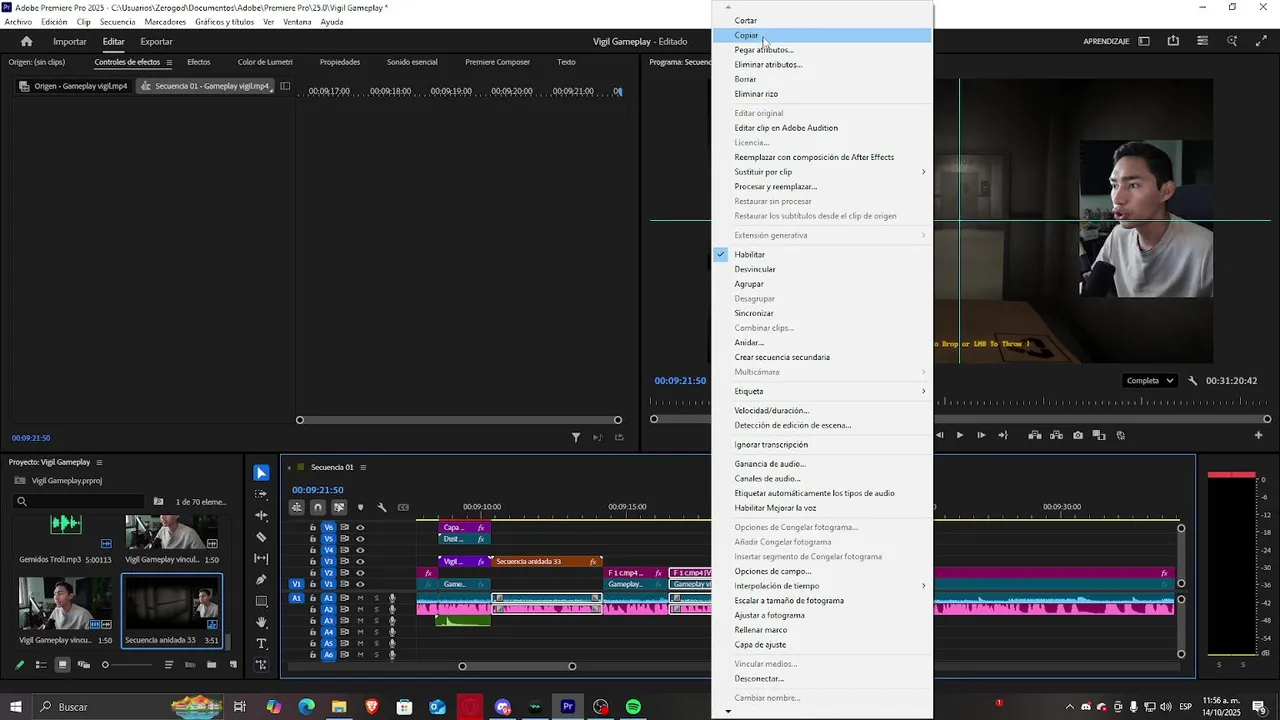The width and height of the screenshot is (1280, 720).
Task: Open Program monitor settings wrench
Action: point(1193,381)
